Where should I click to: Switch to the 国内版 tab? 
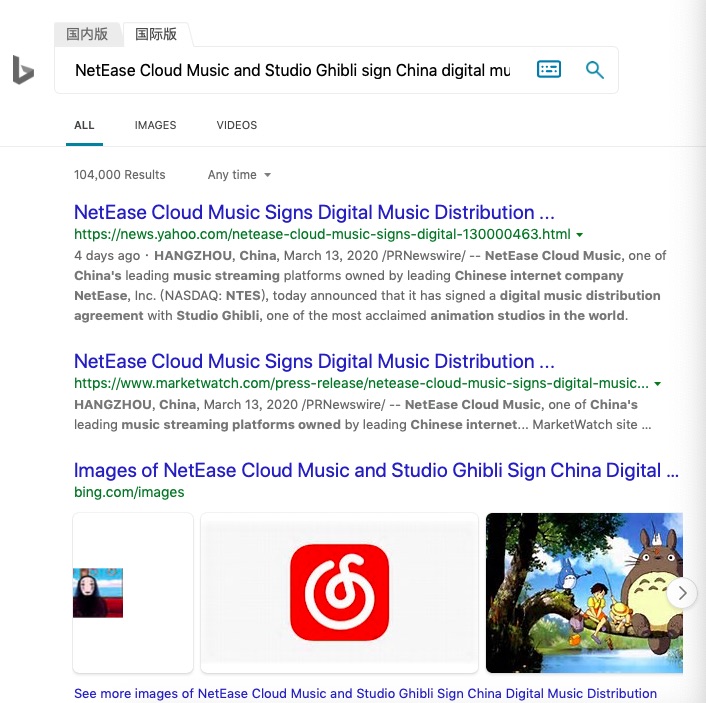tap(87, 34)
